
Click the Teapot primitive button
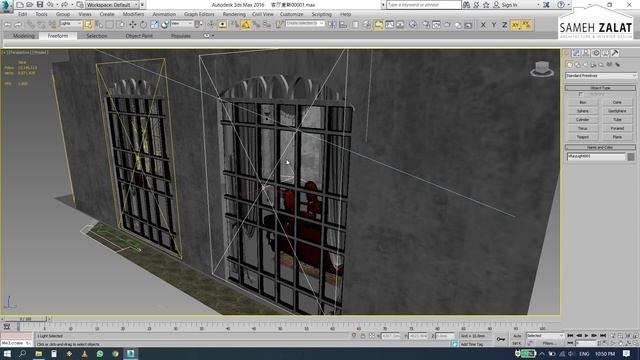(x=582, y=137)
